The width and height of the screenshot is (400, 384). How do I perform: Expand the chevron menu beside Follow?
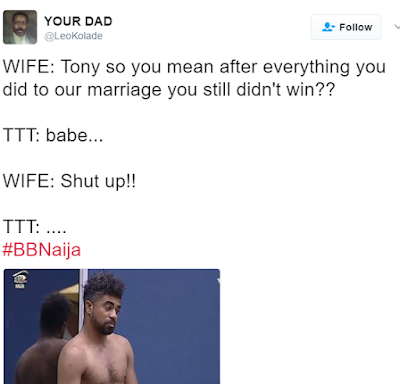pyautogui.click(x=397, y=27)
